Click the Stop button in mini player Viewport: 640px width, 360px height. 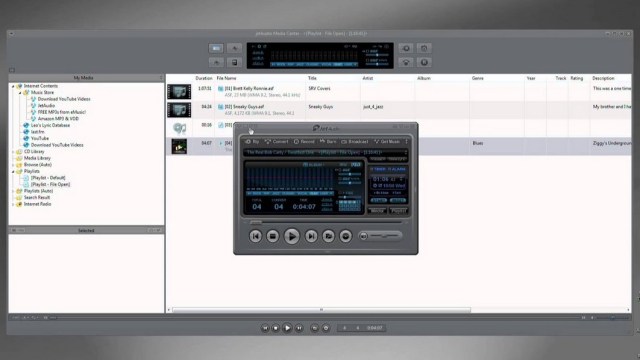coord(273,236)
